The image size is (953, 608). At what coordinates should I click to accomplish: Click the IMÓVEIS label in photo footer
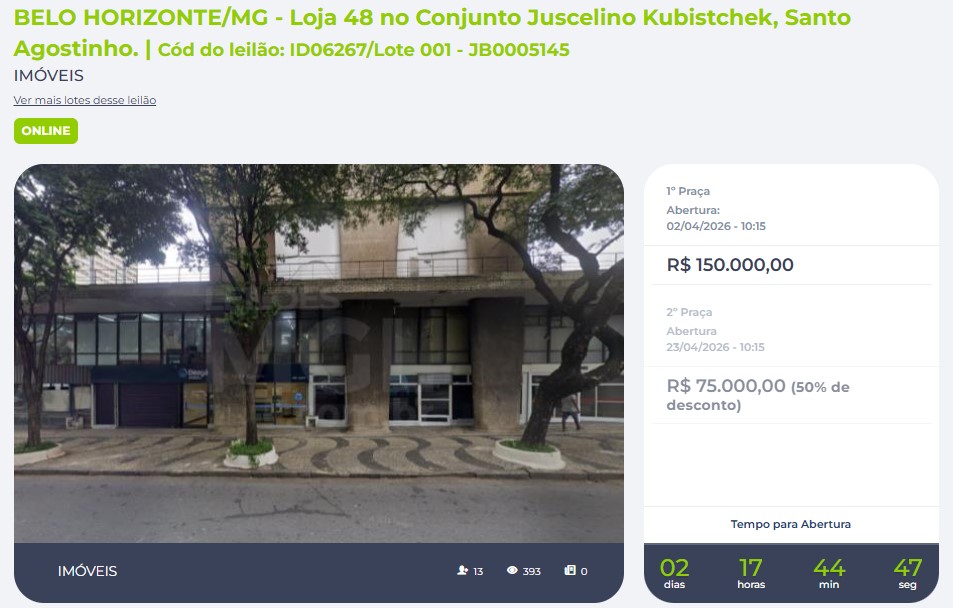tap(88, 571)
